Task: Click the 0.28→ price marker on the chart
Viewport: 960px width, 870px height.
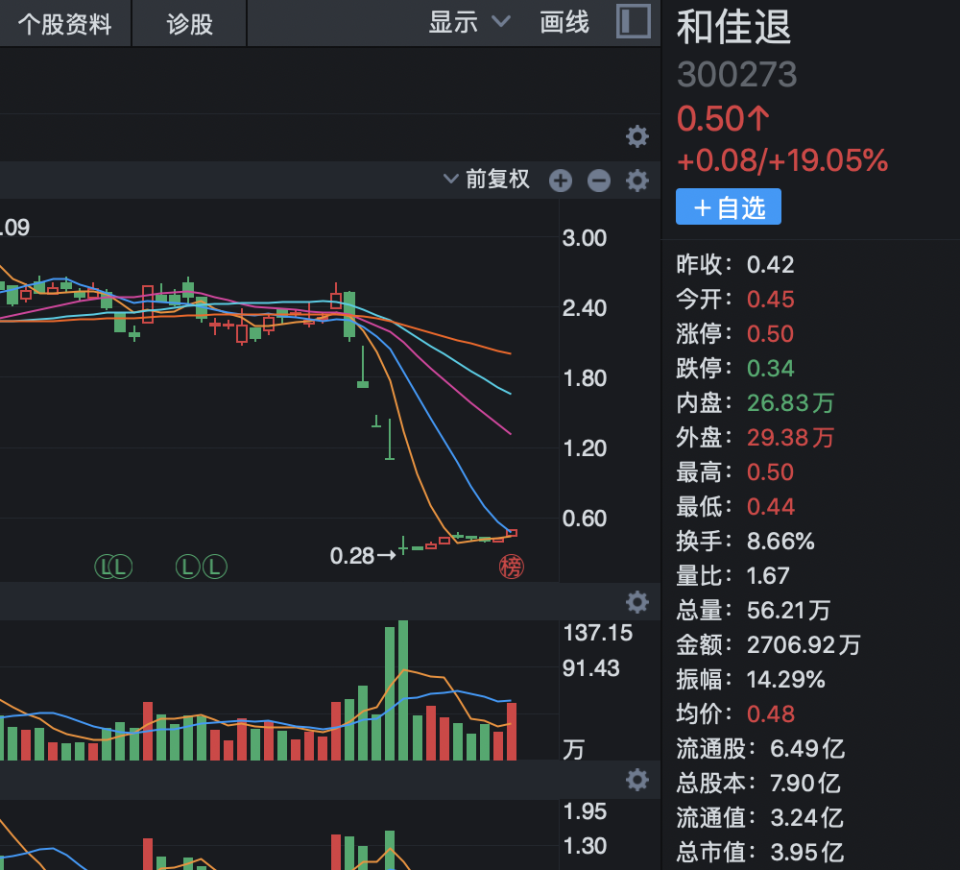Action: click(x=362, y=555)
